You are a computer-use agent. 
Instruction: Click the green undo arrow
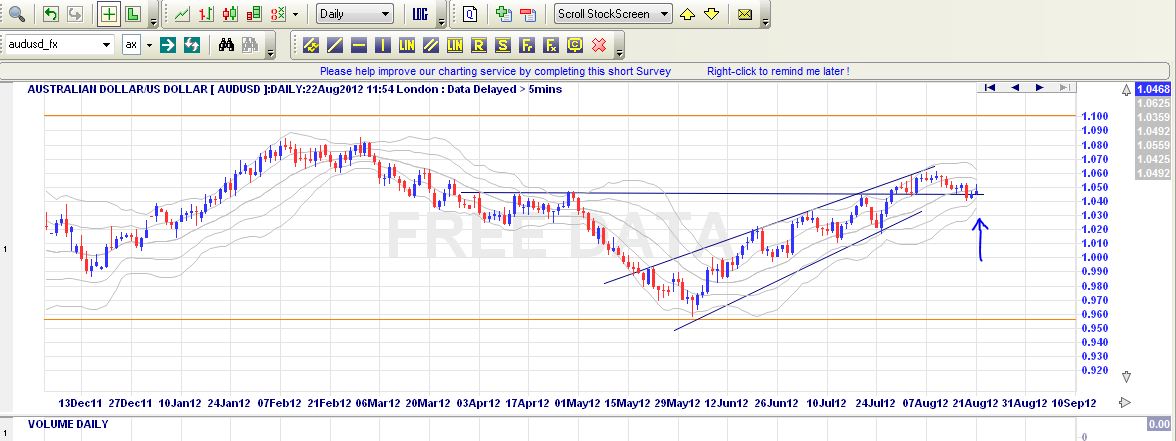pyautogui.click(x=51, y=14)
